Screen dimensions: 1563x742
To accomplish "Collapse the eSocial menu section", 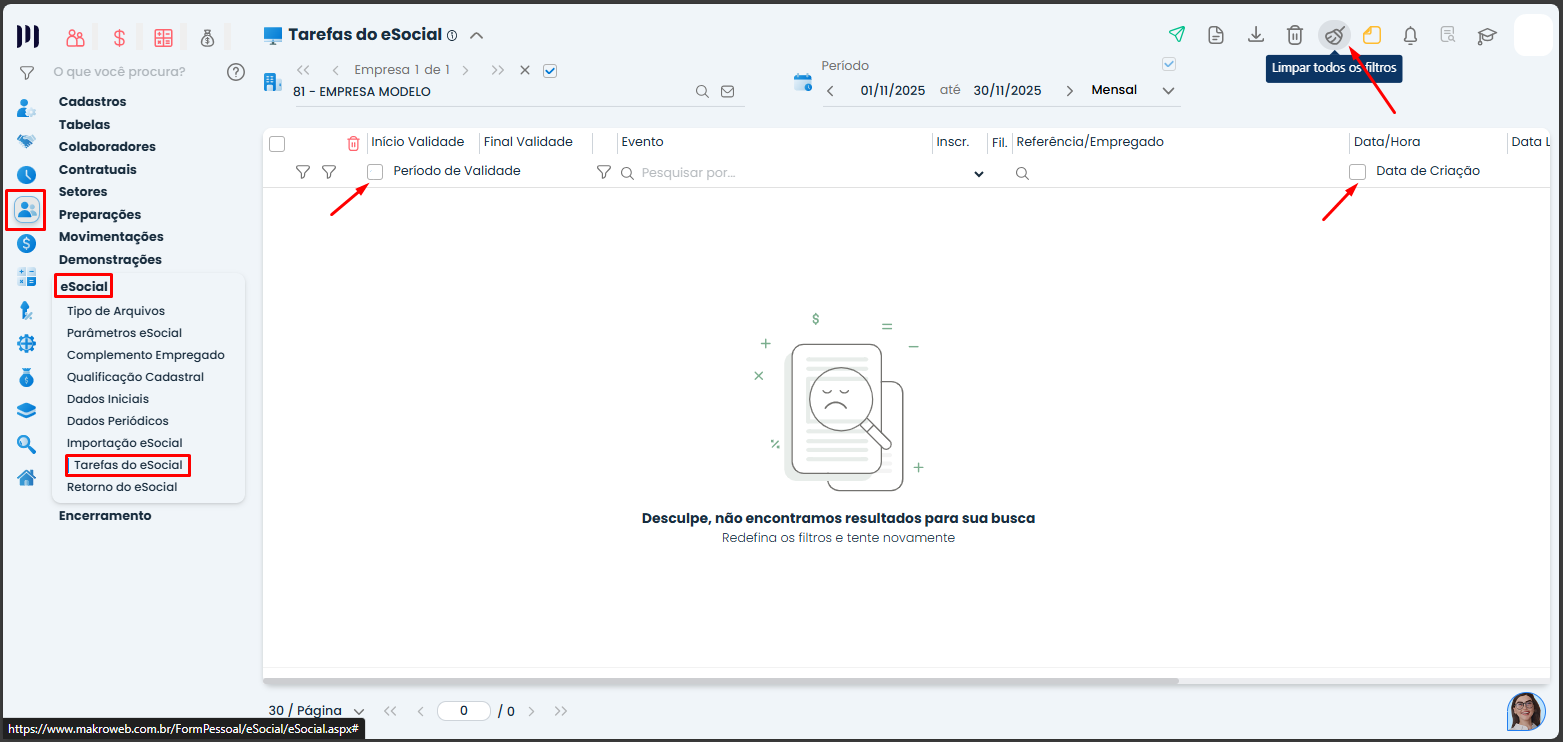I will click(84, 287).
